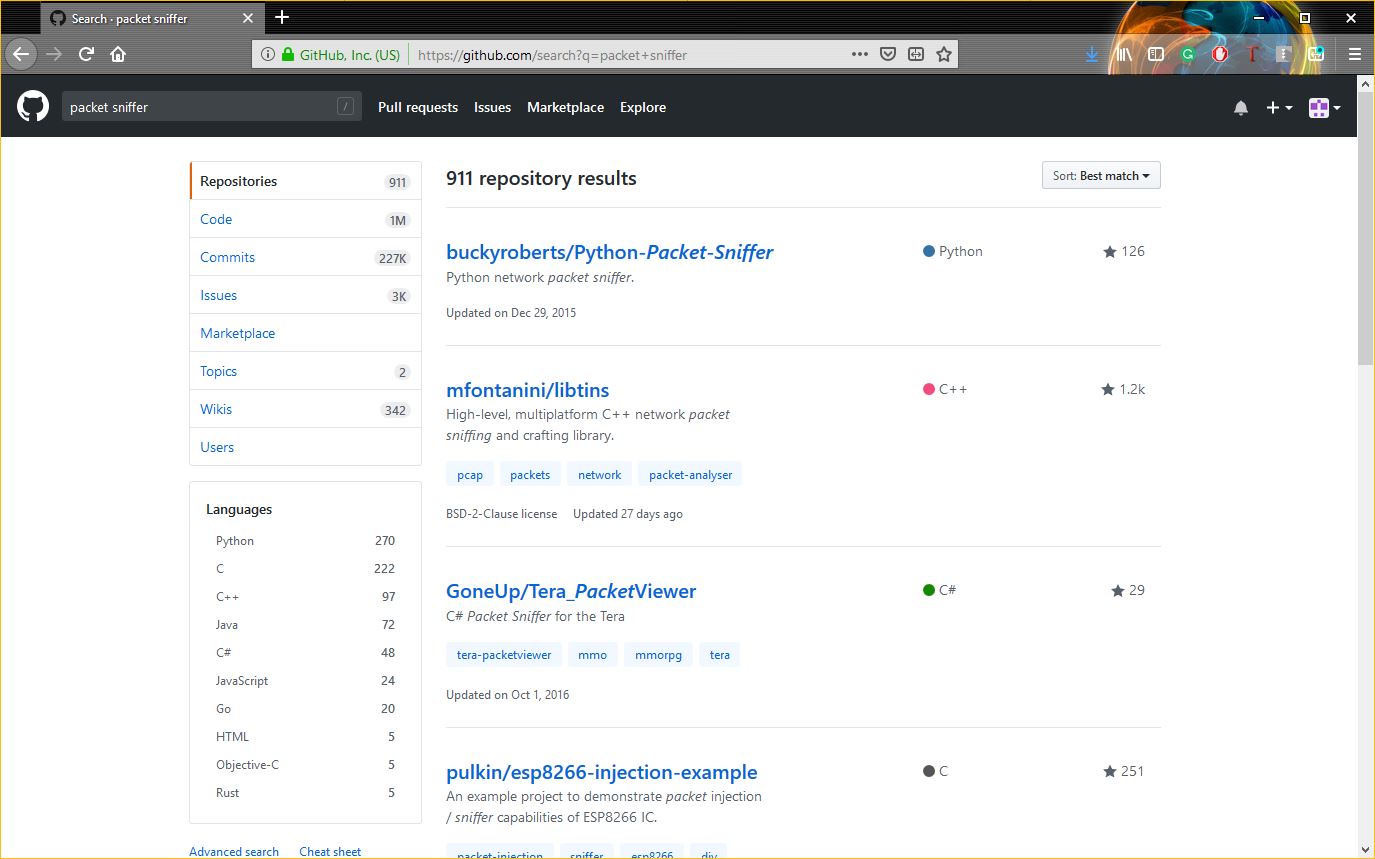The width and height of the screenshot is (1375, 859).
Task: Open mfontanini/libtins repository
Action: (527, 390)
